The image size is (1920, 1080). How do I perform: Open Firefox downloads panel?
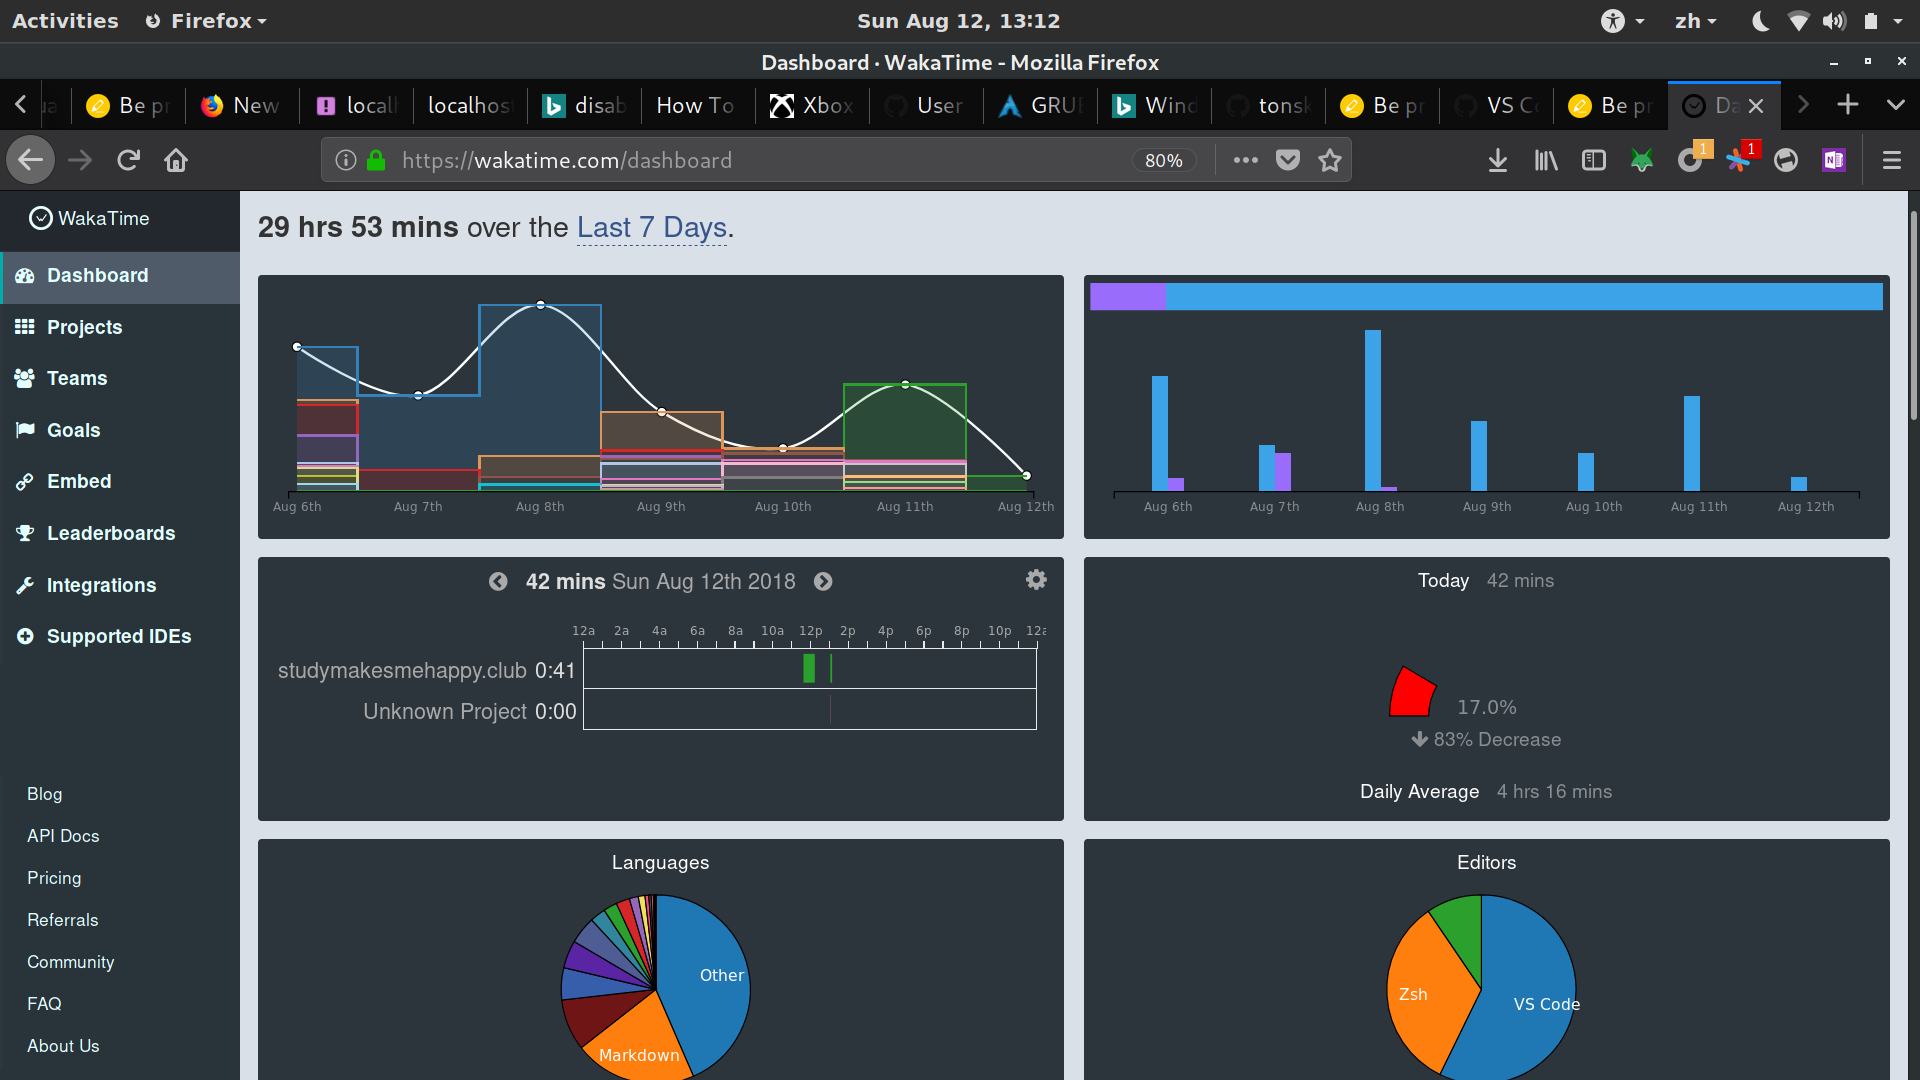[1497, 160]
